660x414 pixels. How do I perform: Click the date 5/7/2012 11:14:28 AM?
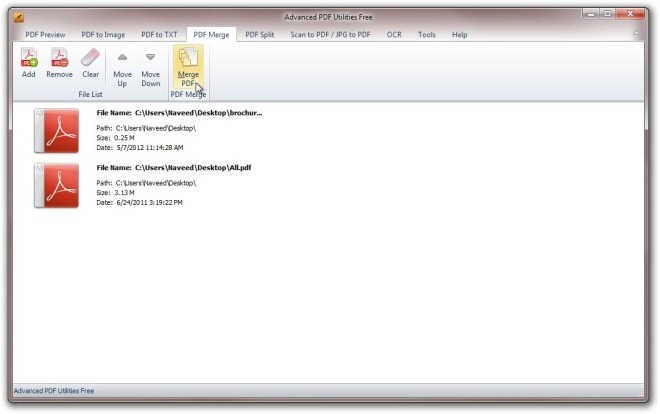click(x=150, y=148)
